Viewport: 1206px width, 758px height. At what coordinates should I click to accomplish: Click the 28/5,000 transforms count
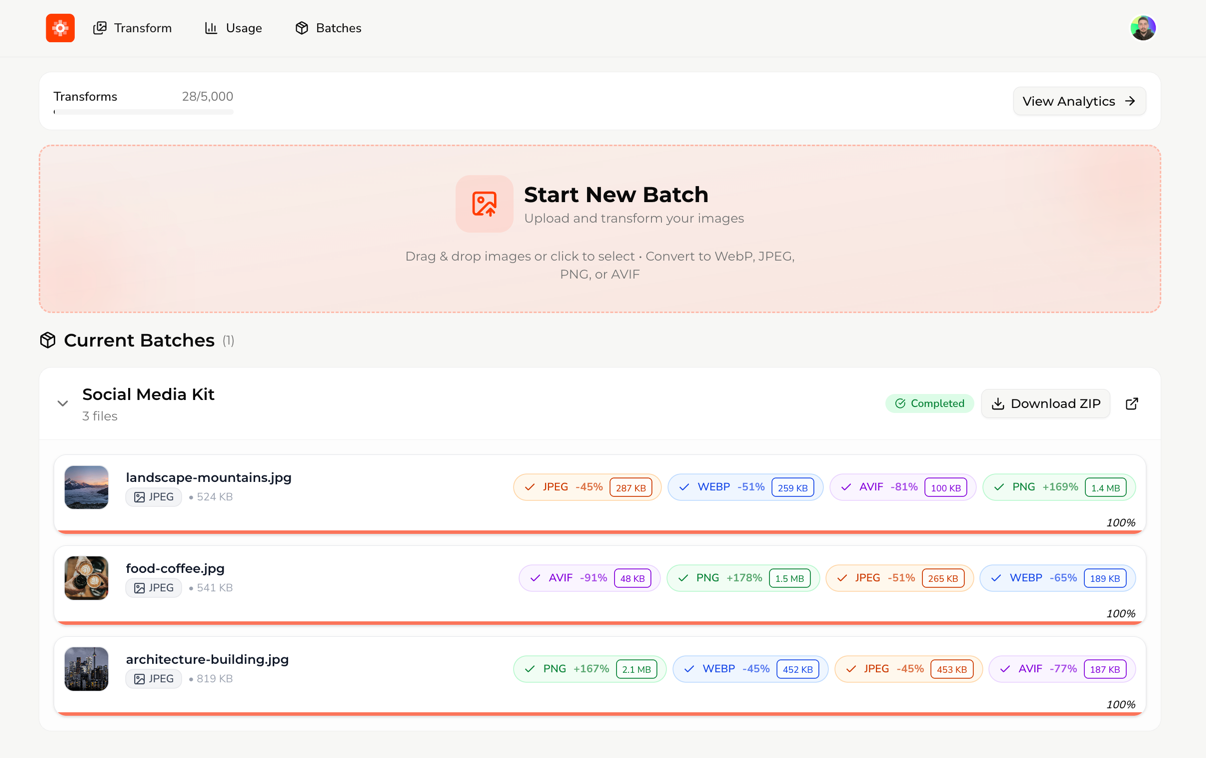point(207,97)
